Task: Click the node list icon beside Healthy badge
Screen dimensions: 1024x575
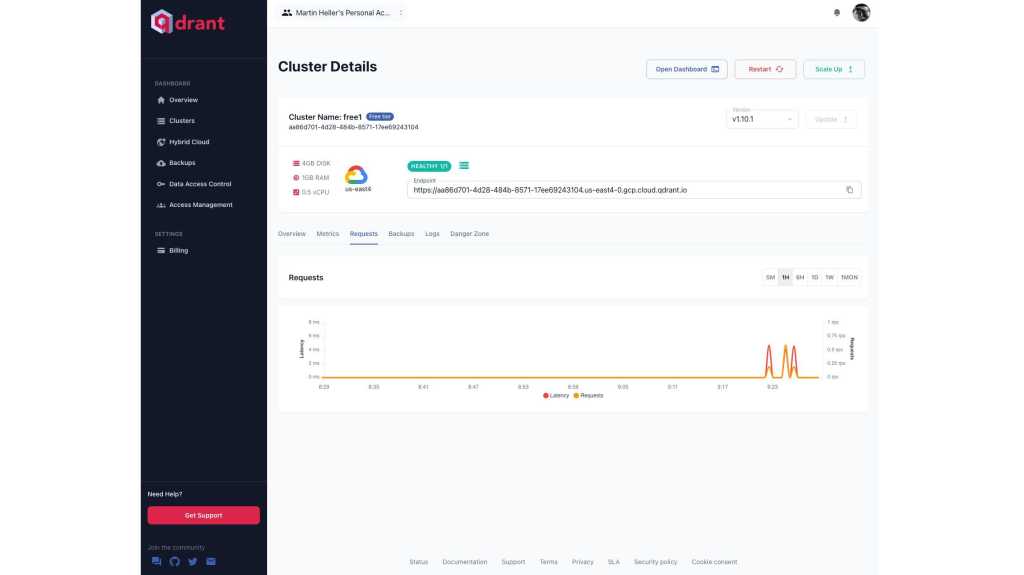Action: (464, 165)
